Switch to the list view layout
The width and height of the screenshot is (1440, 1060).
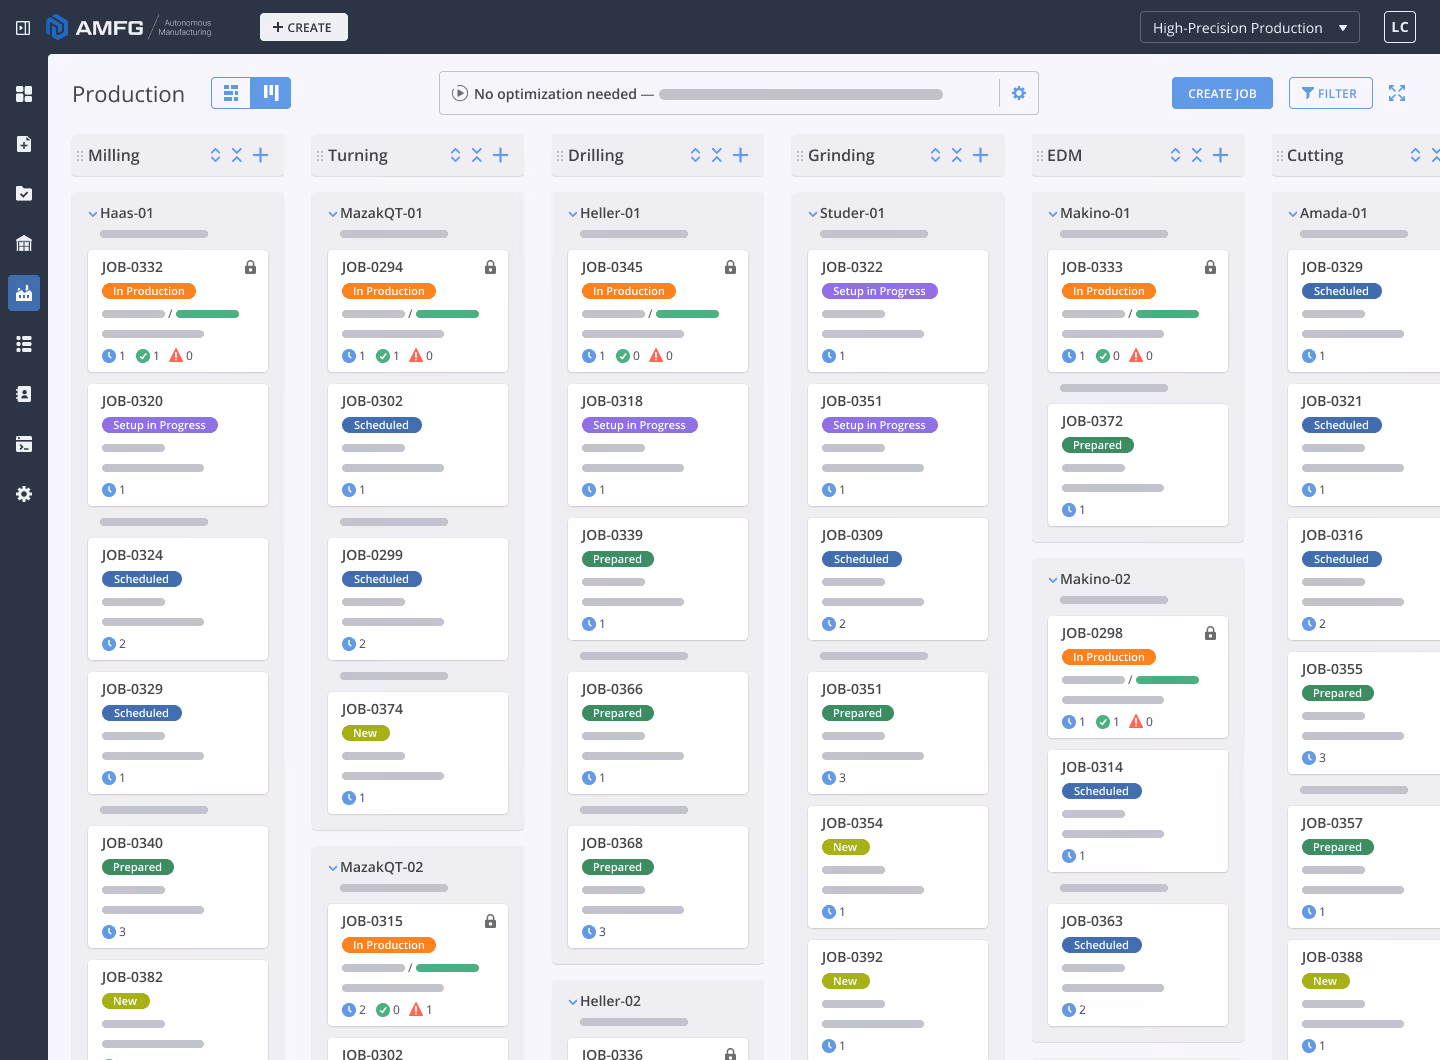[231, 92]
